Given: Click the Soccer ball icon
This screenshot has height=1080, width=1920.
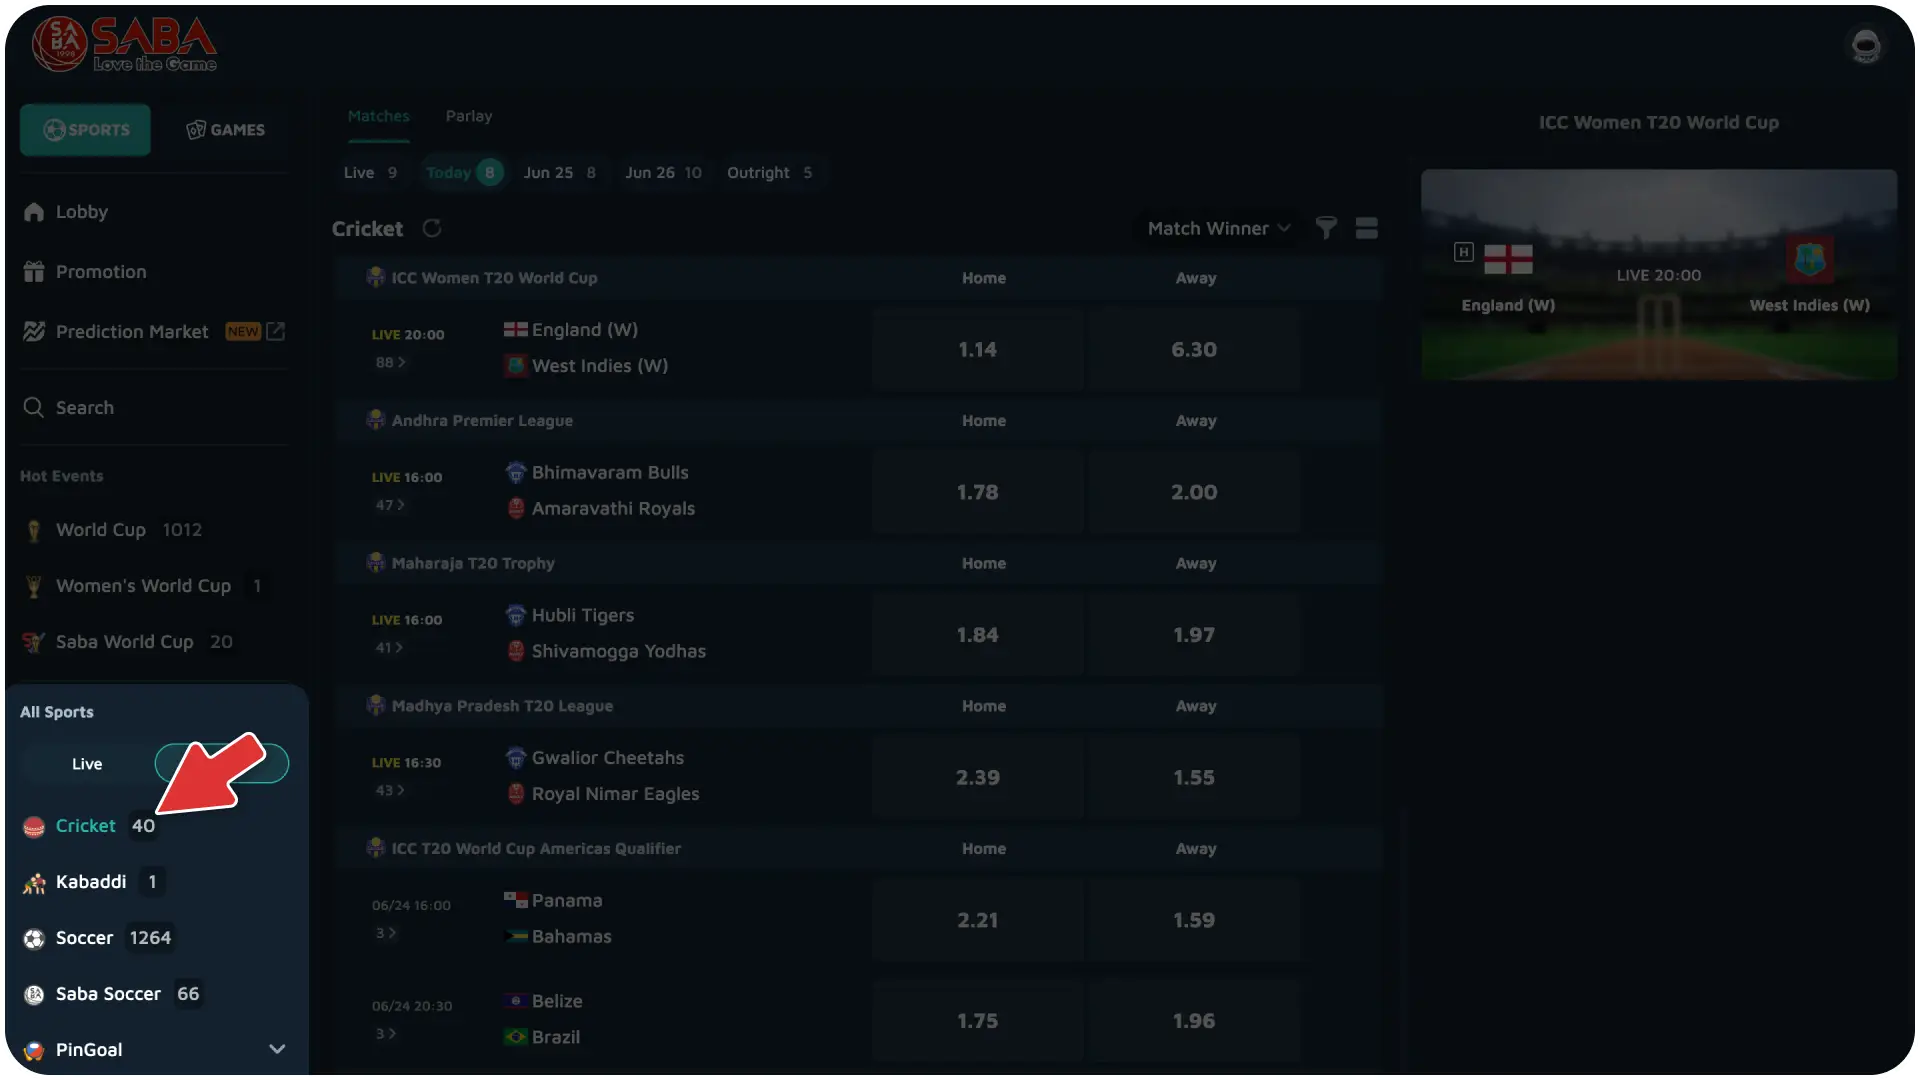Looking at the screenshot, I should click(34, 939).
